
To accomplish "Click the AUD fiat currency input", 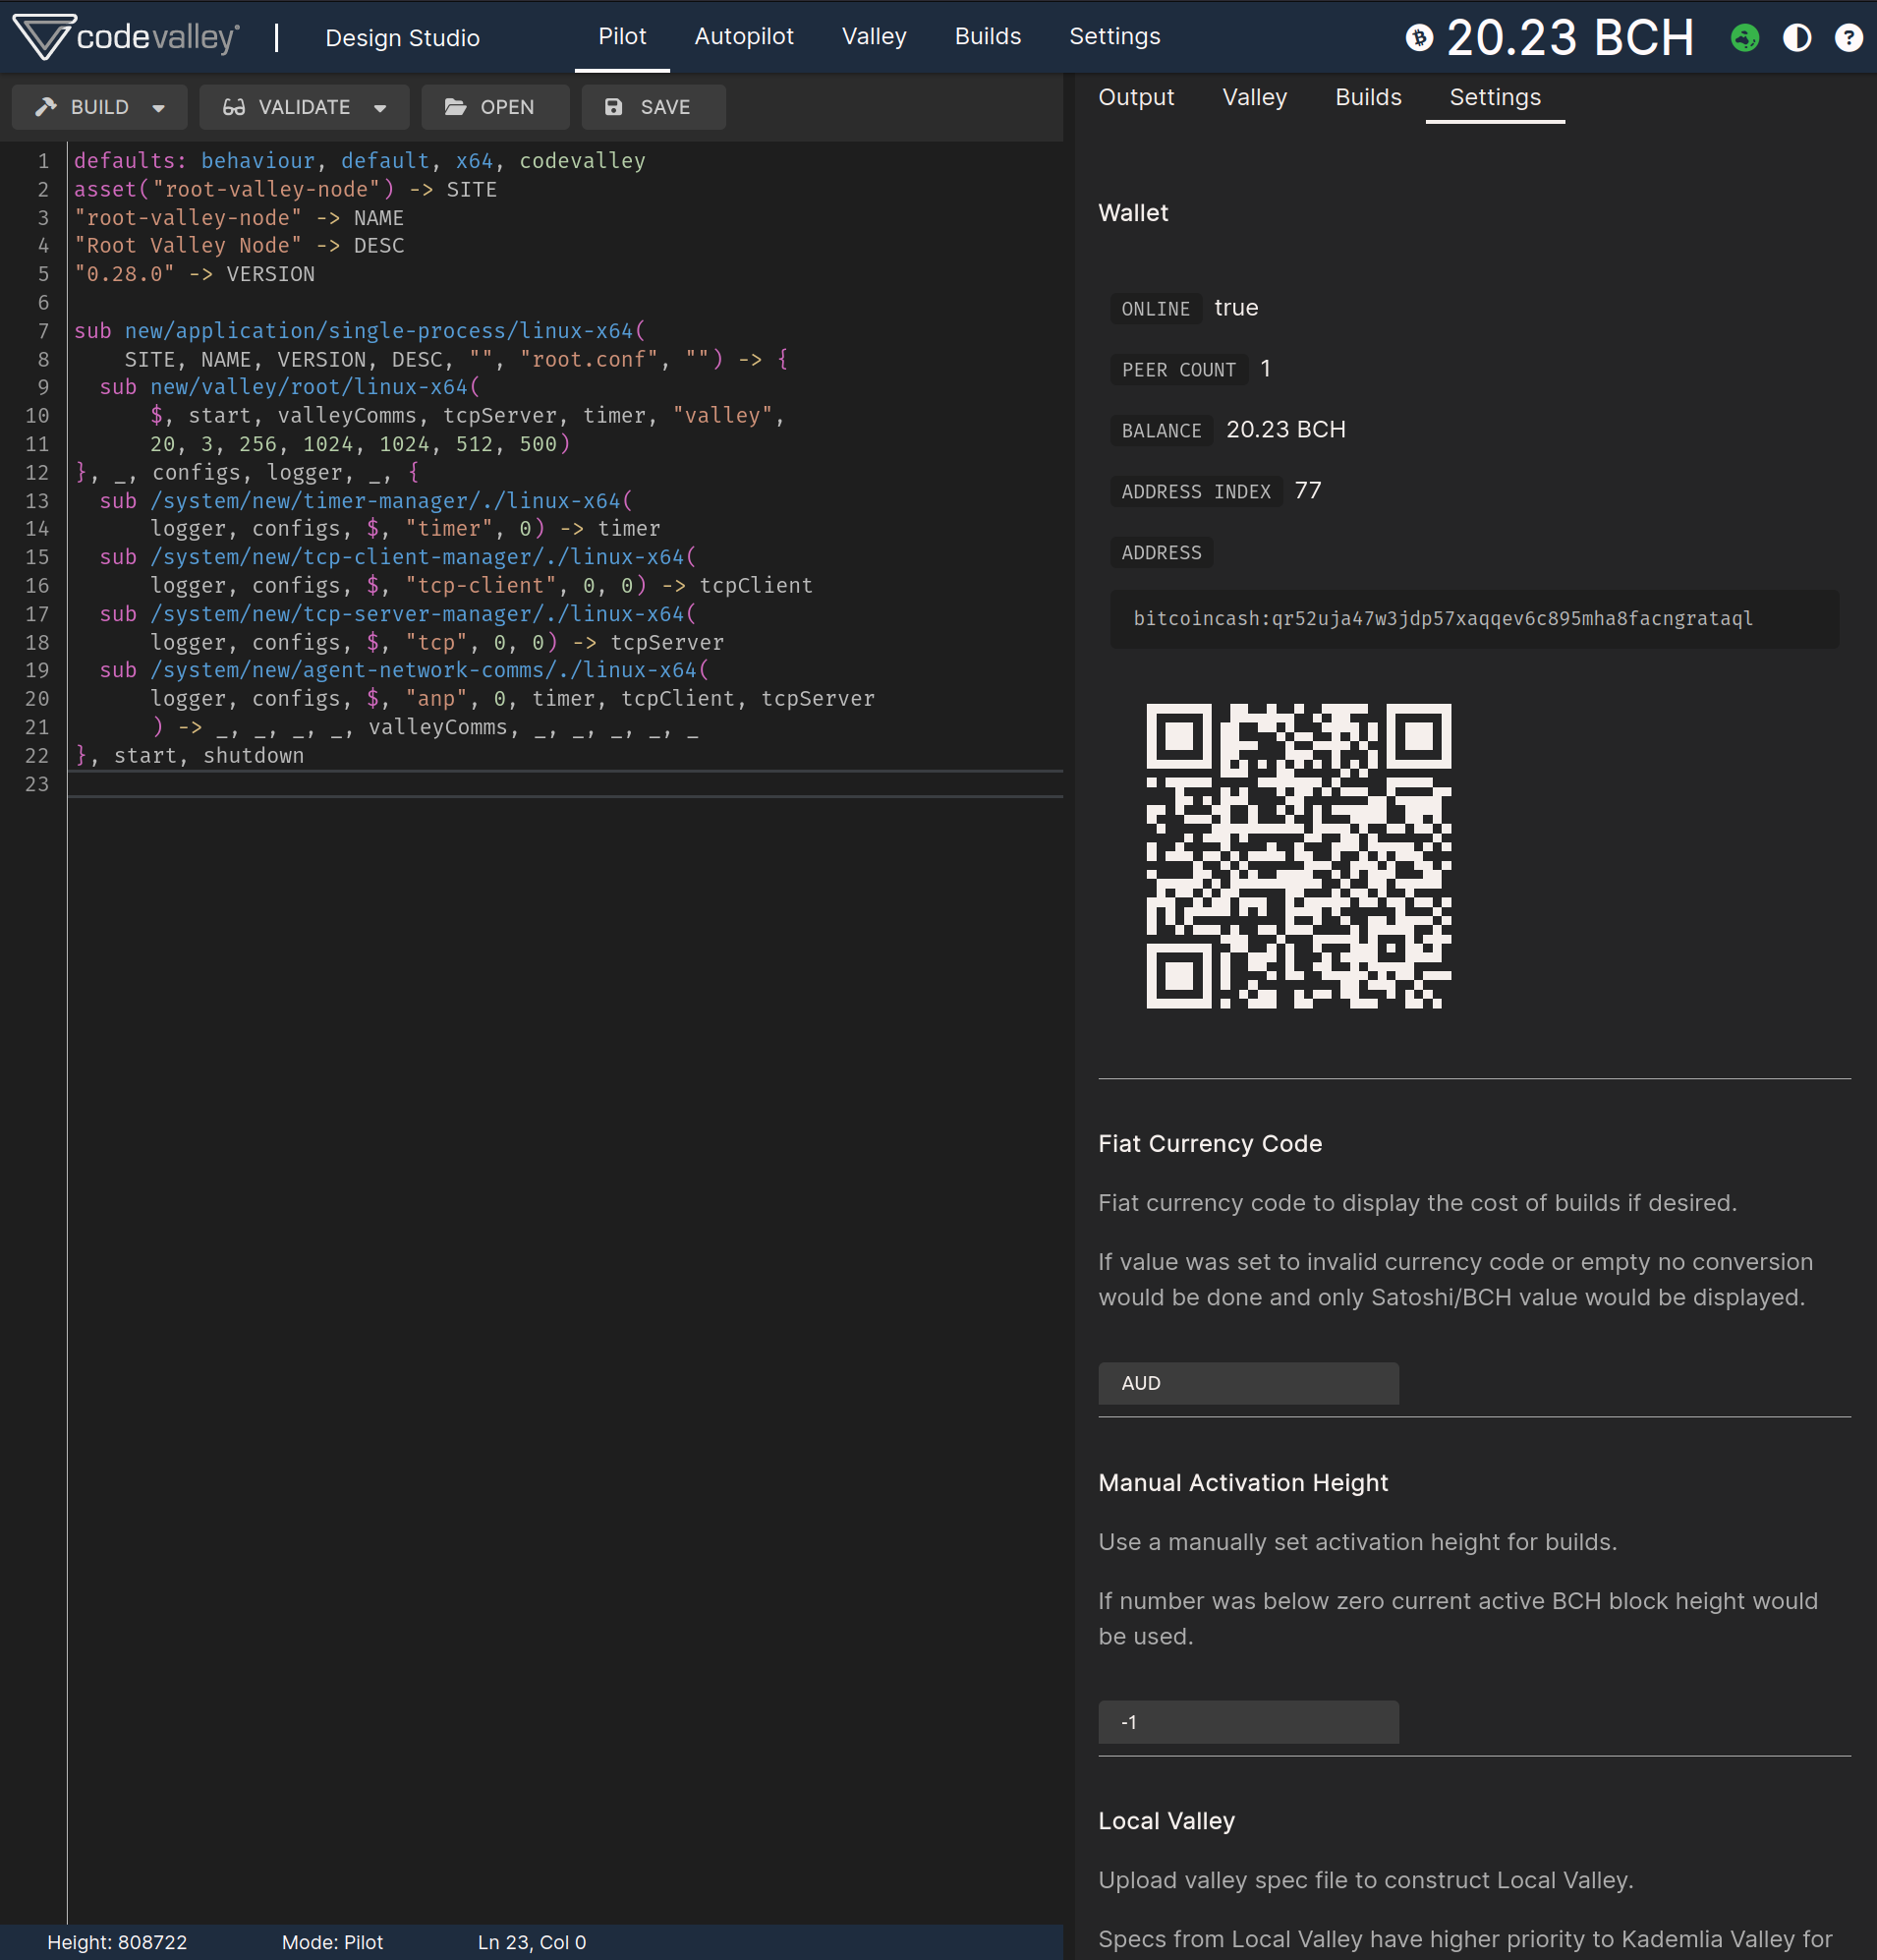I will click(1248, 1383).
